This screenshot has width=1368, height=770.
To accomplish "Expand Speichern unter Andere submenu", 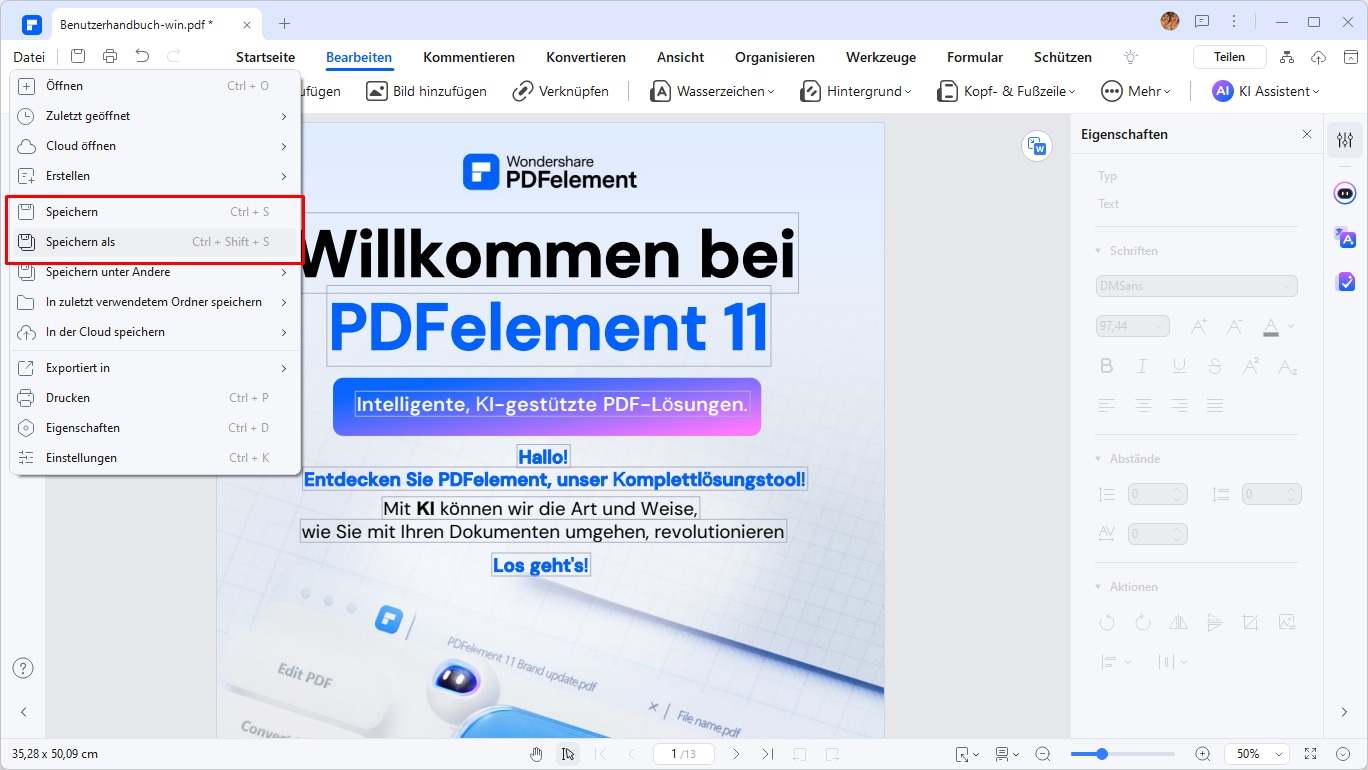I will point(284,272).
